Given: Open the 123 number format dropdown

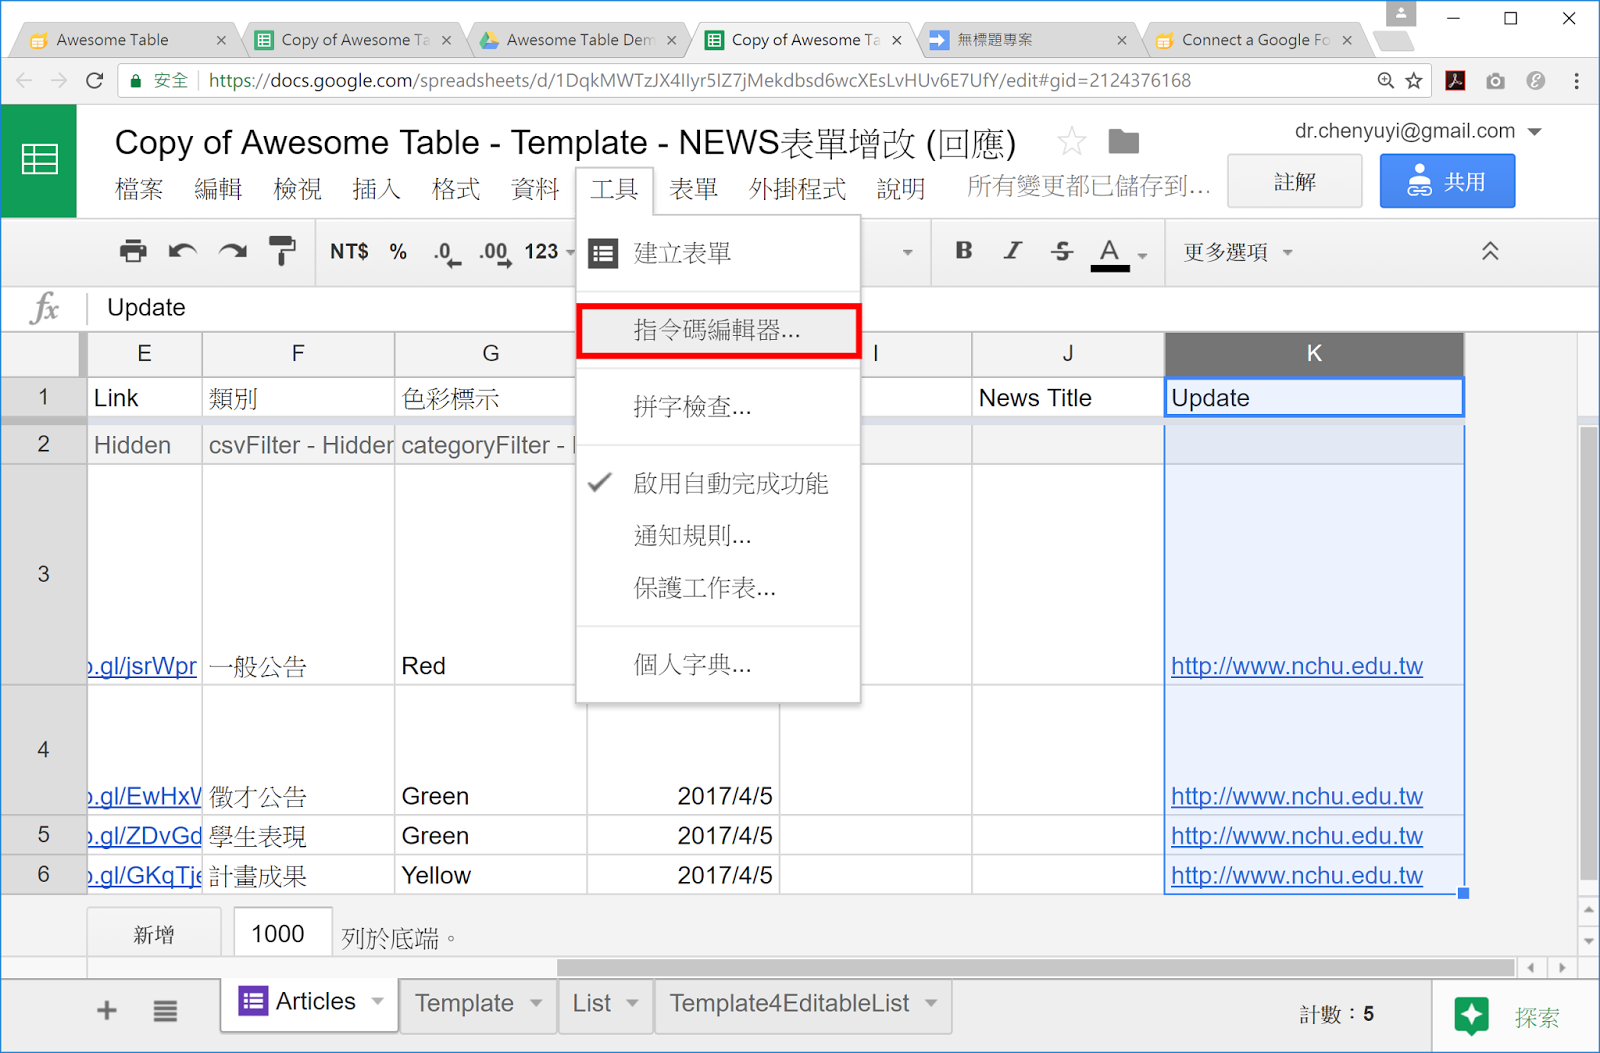Looking at the screenshot, I should point(549,252).
